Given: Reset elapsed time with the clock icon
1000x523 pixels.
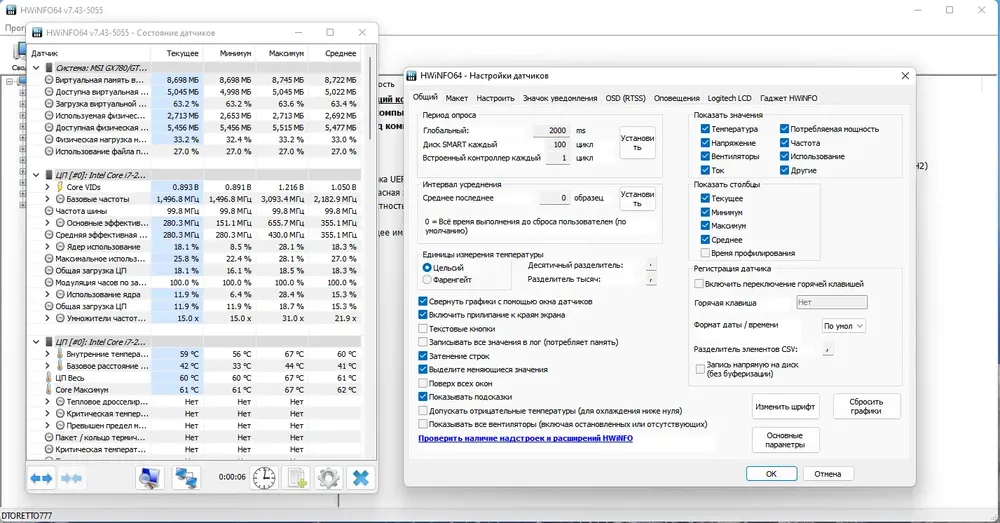Looking at the screenshot, I should (264, 478).
